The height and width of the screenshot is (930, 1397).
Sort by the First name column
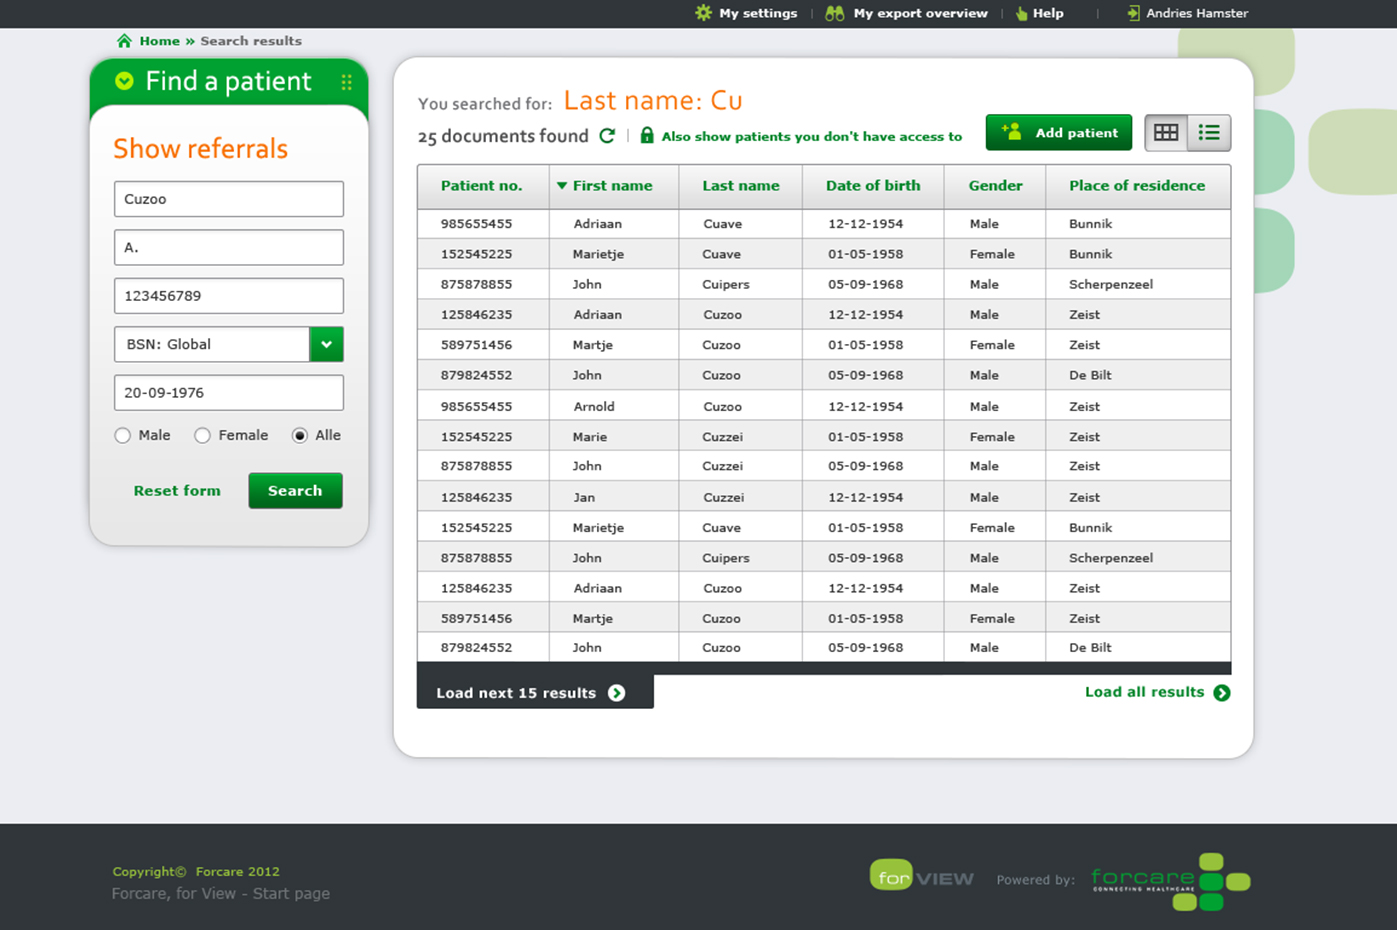611,186
